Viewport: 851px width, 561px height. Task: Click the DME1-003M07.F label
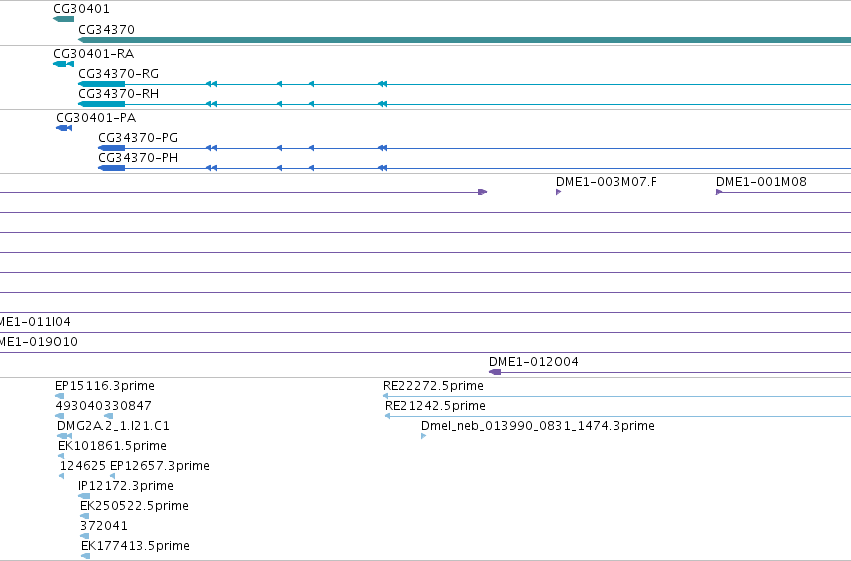(x=606, y=182)
